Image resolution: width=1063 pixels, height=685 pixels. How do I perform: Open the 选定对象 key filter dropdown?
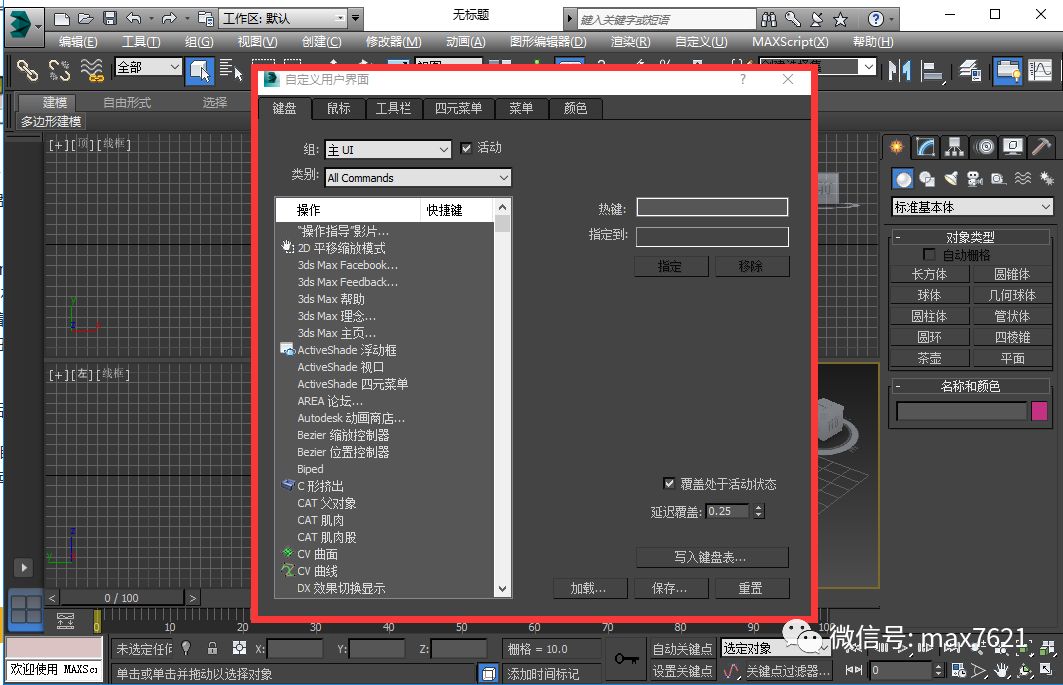pyautogui.click(x=775, y=648)
